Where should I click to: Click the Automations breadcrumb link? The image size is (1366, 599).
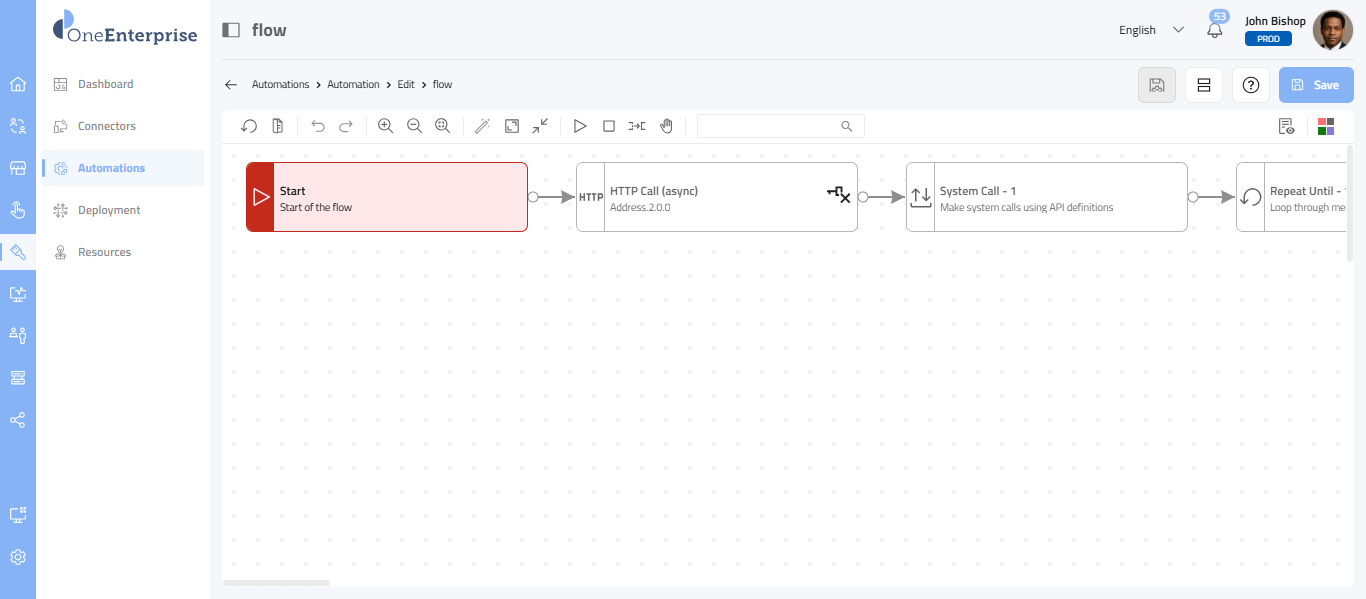[280, 85]
